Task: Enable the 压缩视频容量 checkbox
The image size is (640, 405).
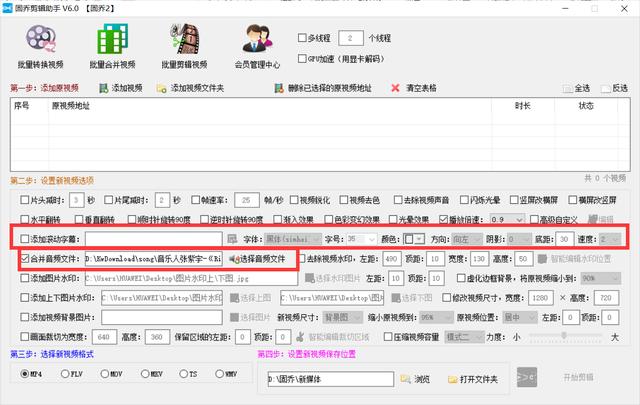Action: tap(388, 337)
